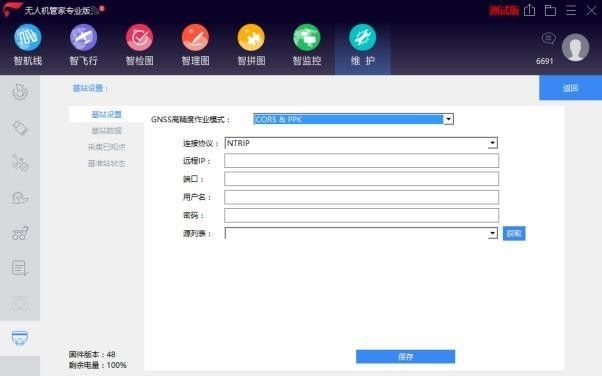Select the faded camera sidebar icon
Viewport: 602px width, 376px height.
coord(20,303)
